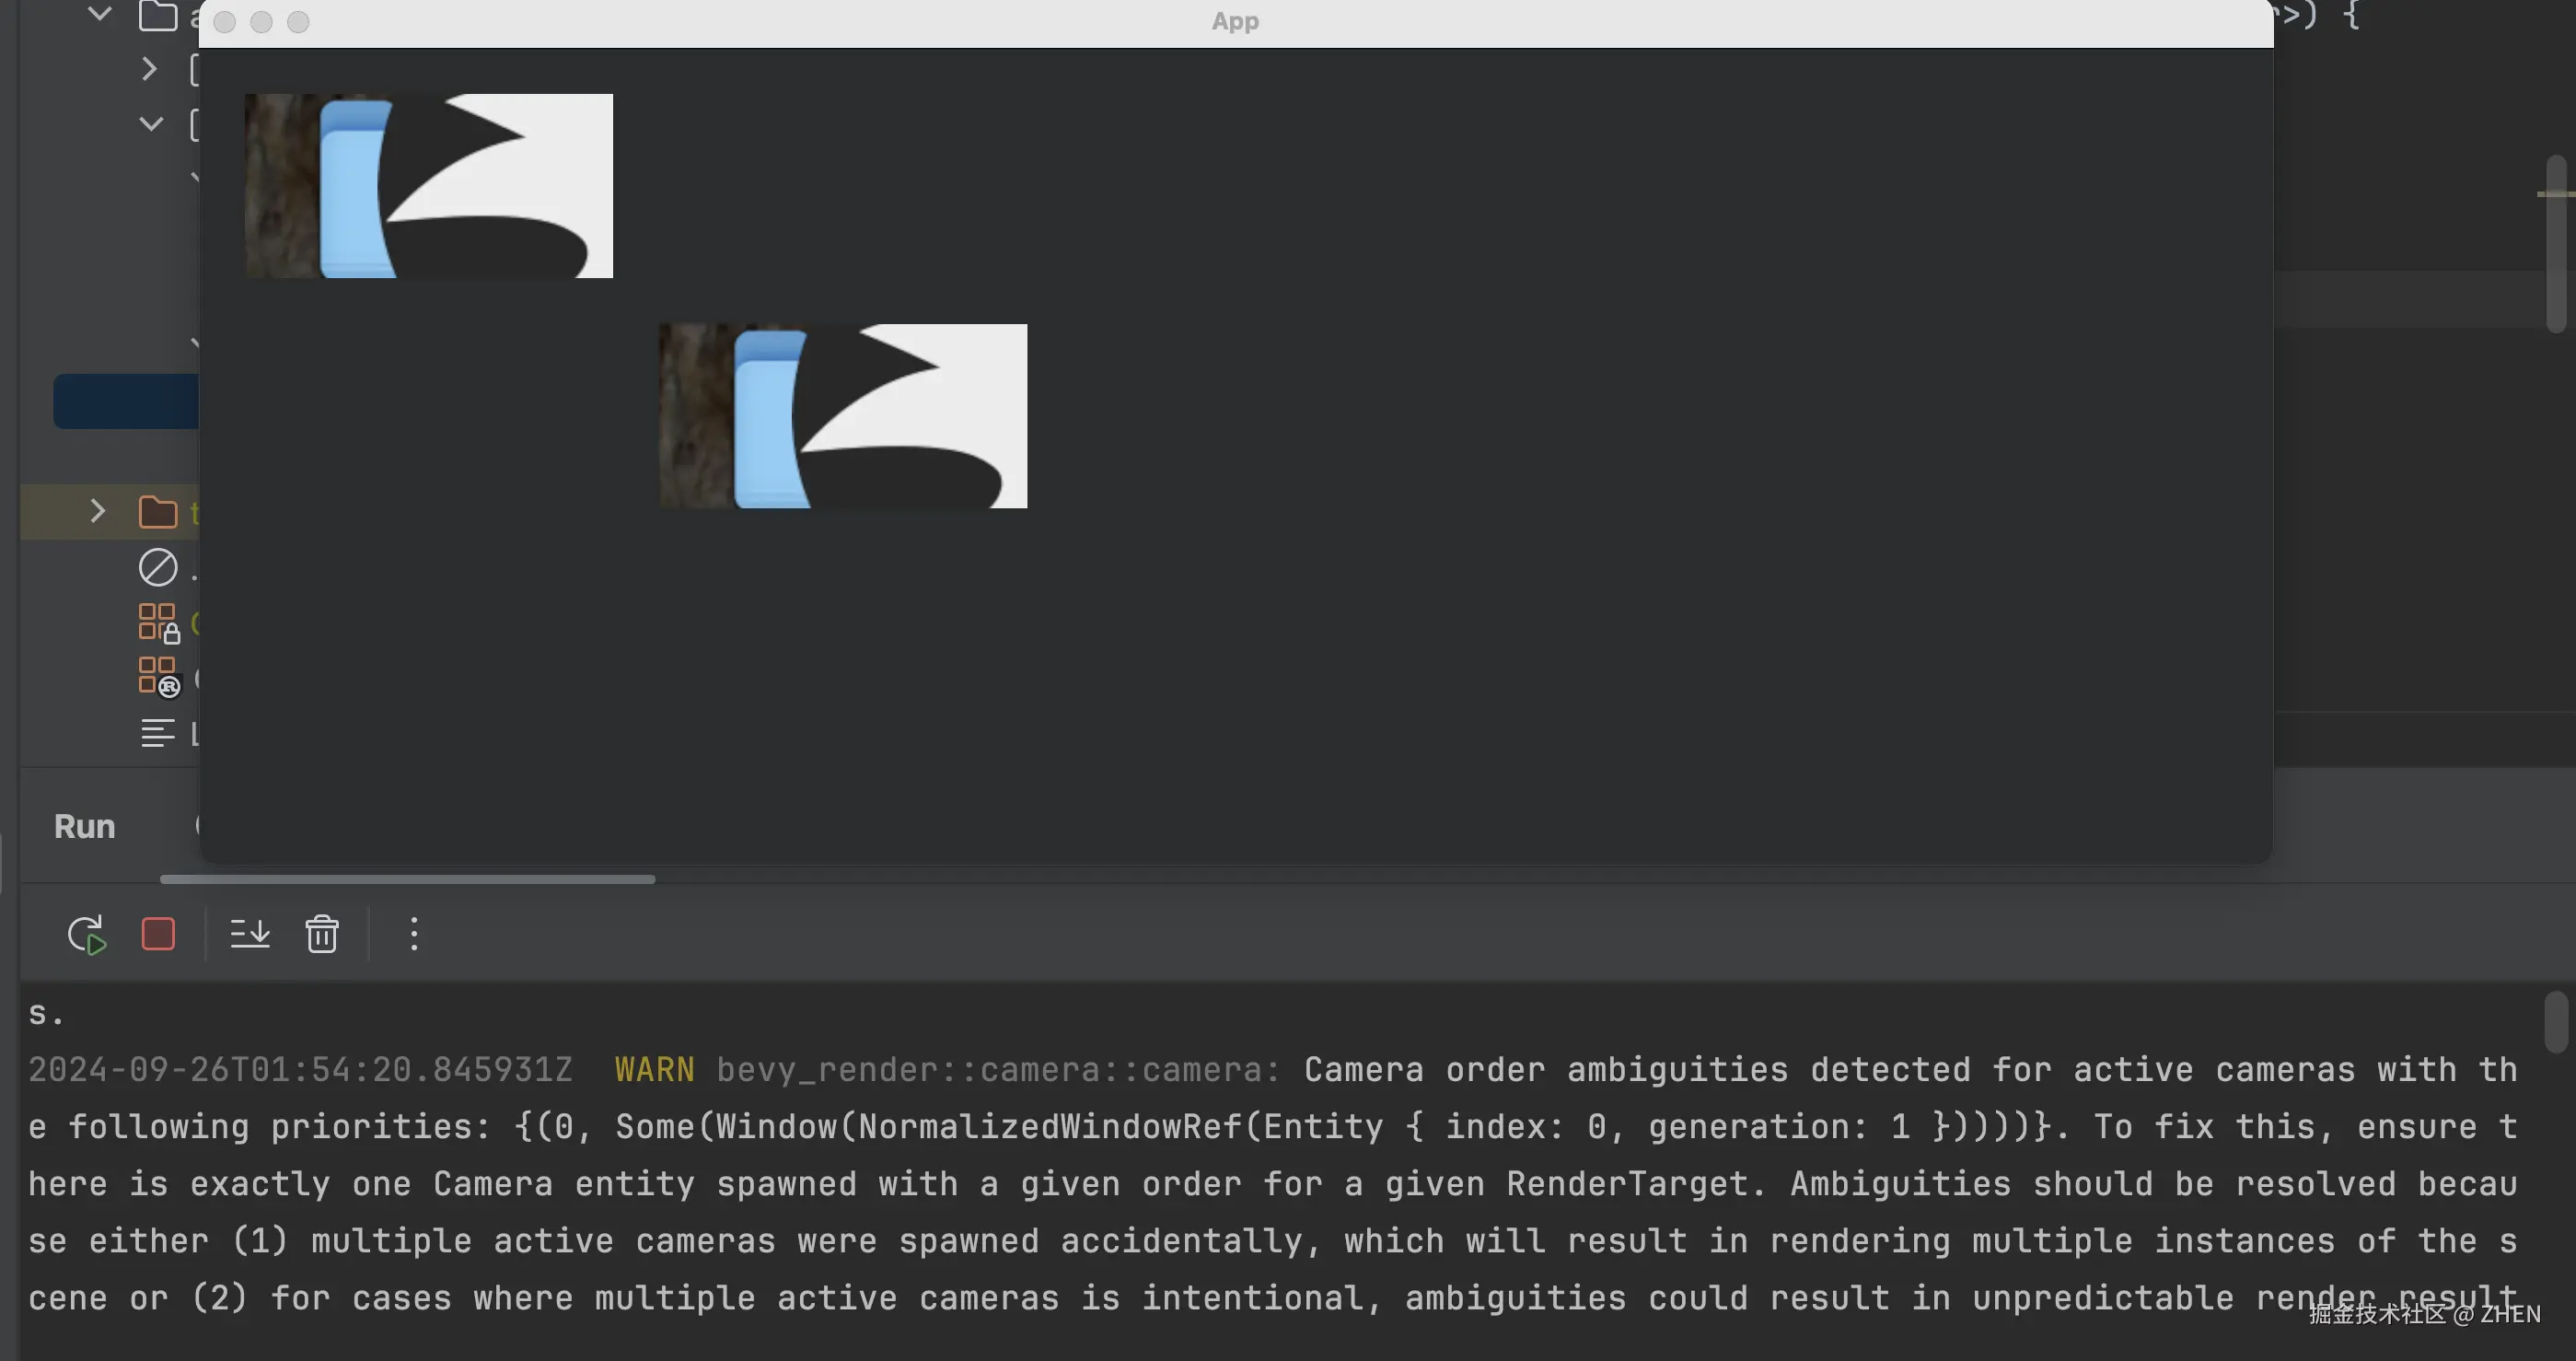Click the console's vertical scrollbar thumb
Viewport: 2576px width, 1361px height.
tap(2555, 1021)
